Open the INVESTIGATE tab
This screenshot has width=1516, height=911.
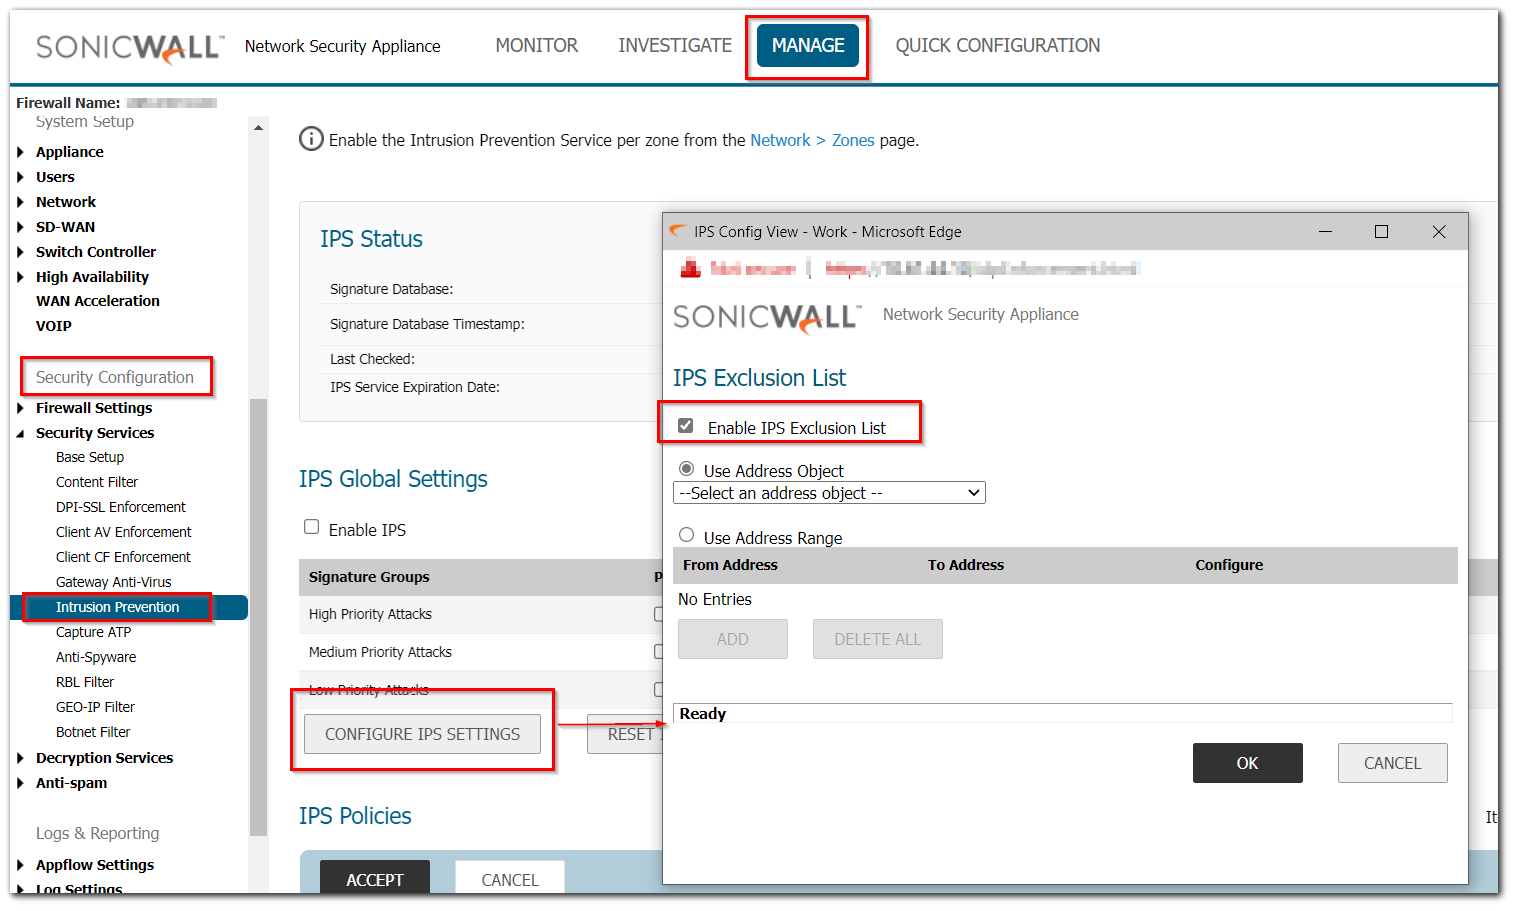coord(674,46)
